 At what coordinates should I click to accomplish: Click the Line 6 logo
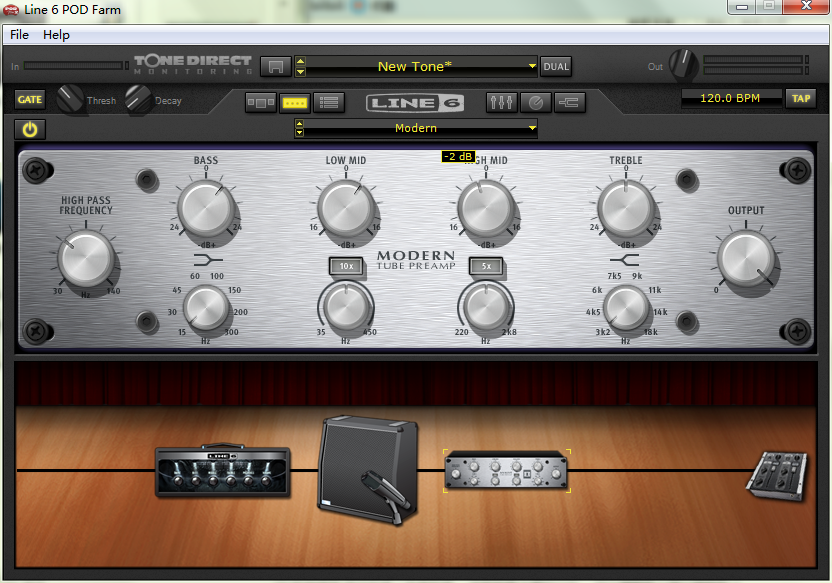coord(415,103)
